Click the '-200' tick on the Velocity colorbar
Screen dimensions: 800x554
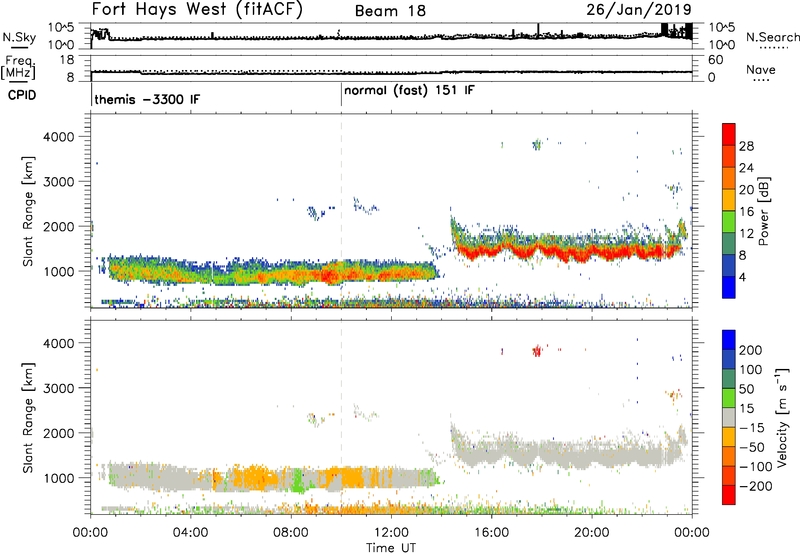point(755,486)
